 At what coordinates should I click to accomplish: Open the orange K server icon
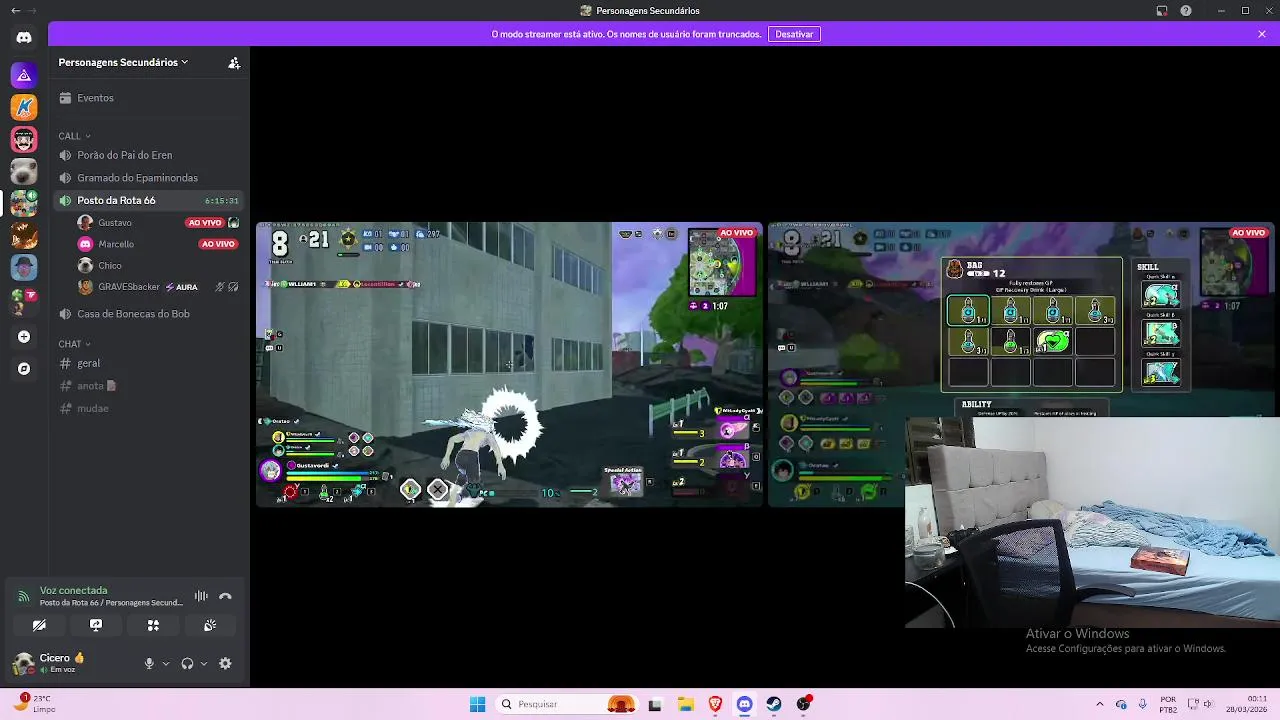[24, 107]
